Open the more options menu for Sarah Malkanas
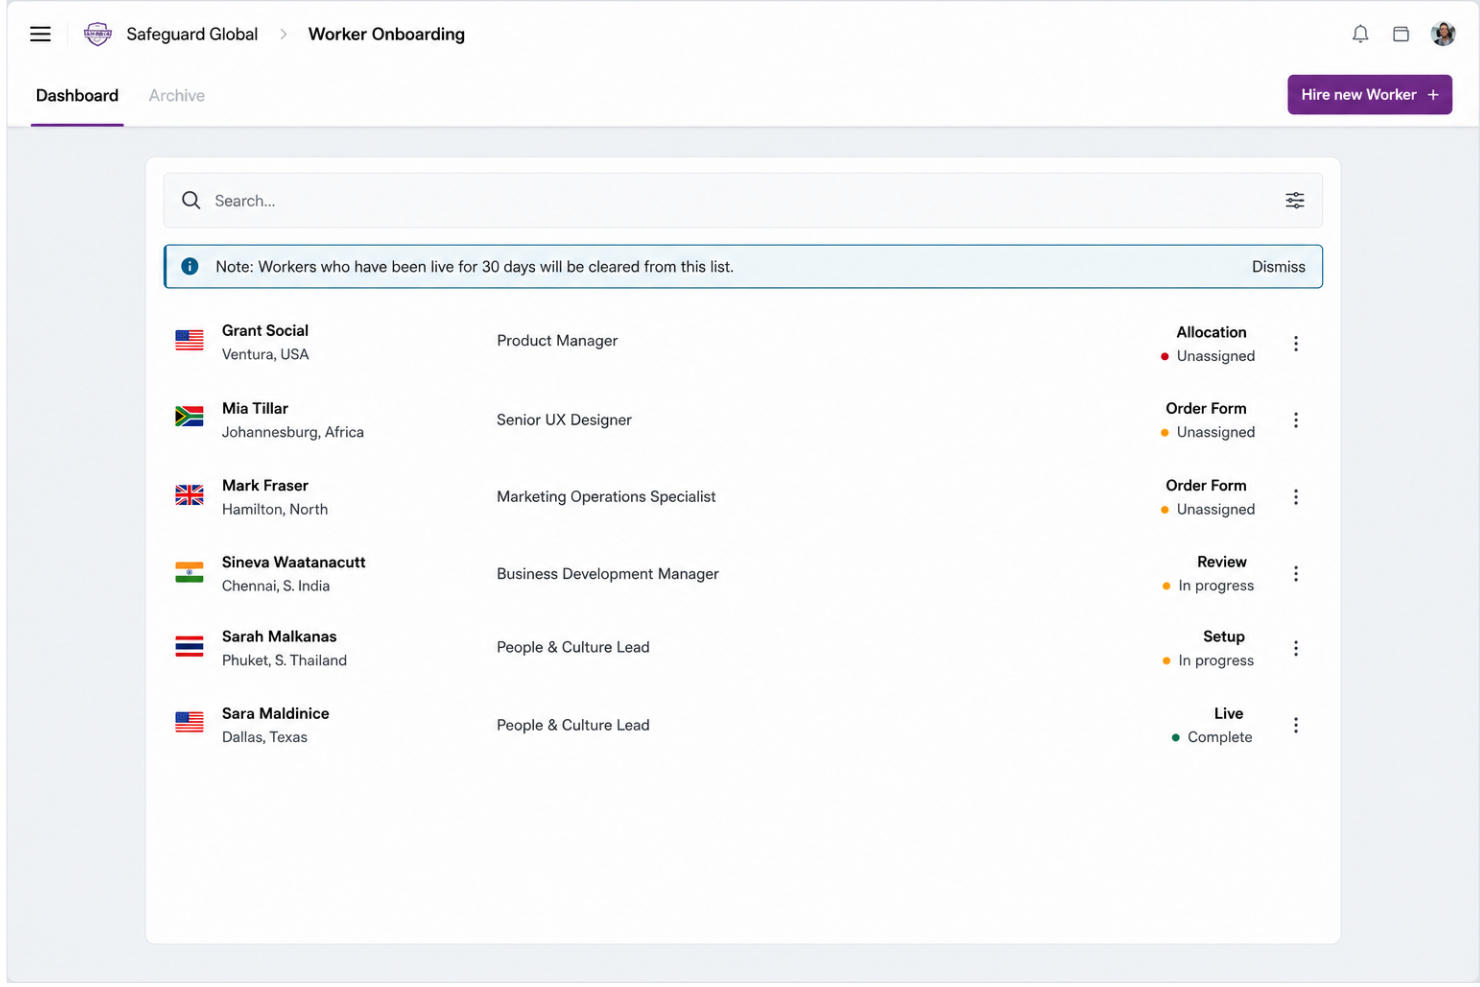The width and height of the screenshot is (1480, 987). click(x=1296, y=648)
